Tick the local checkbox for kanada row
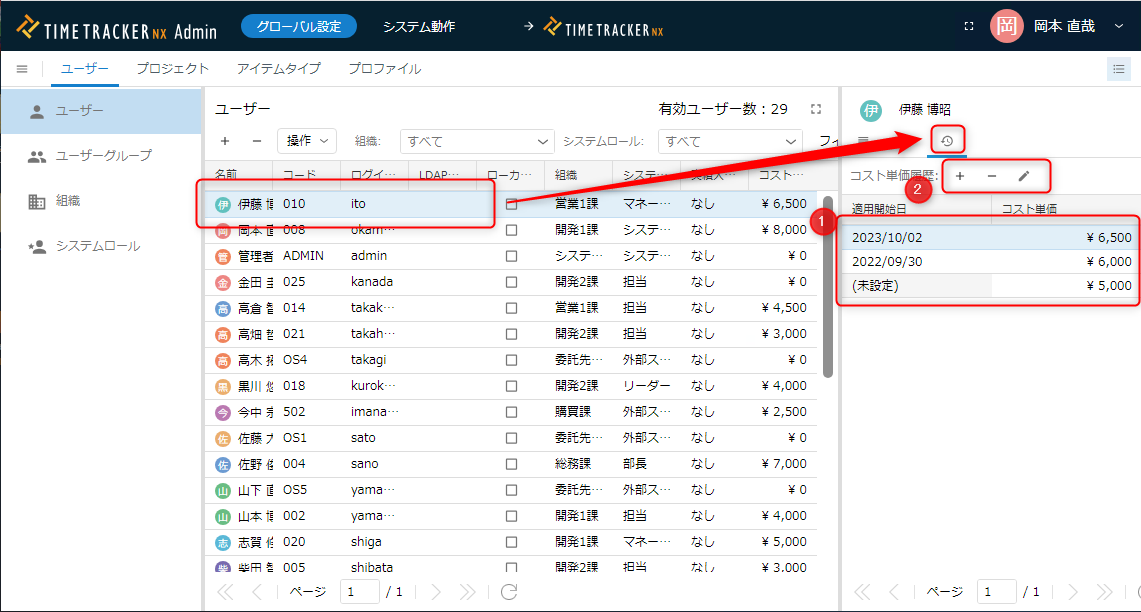The height and width of the screenshot is (612, 1141). [512, 282]
